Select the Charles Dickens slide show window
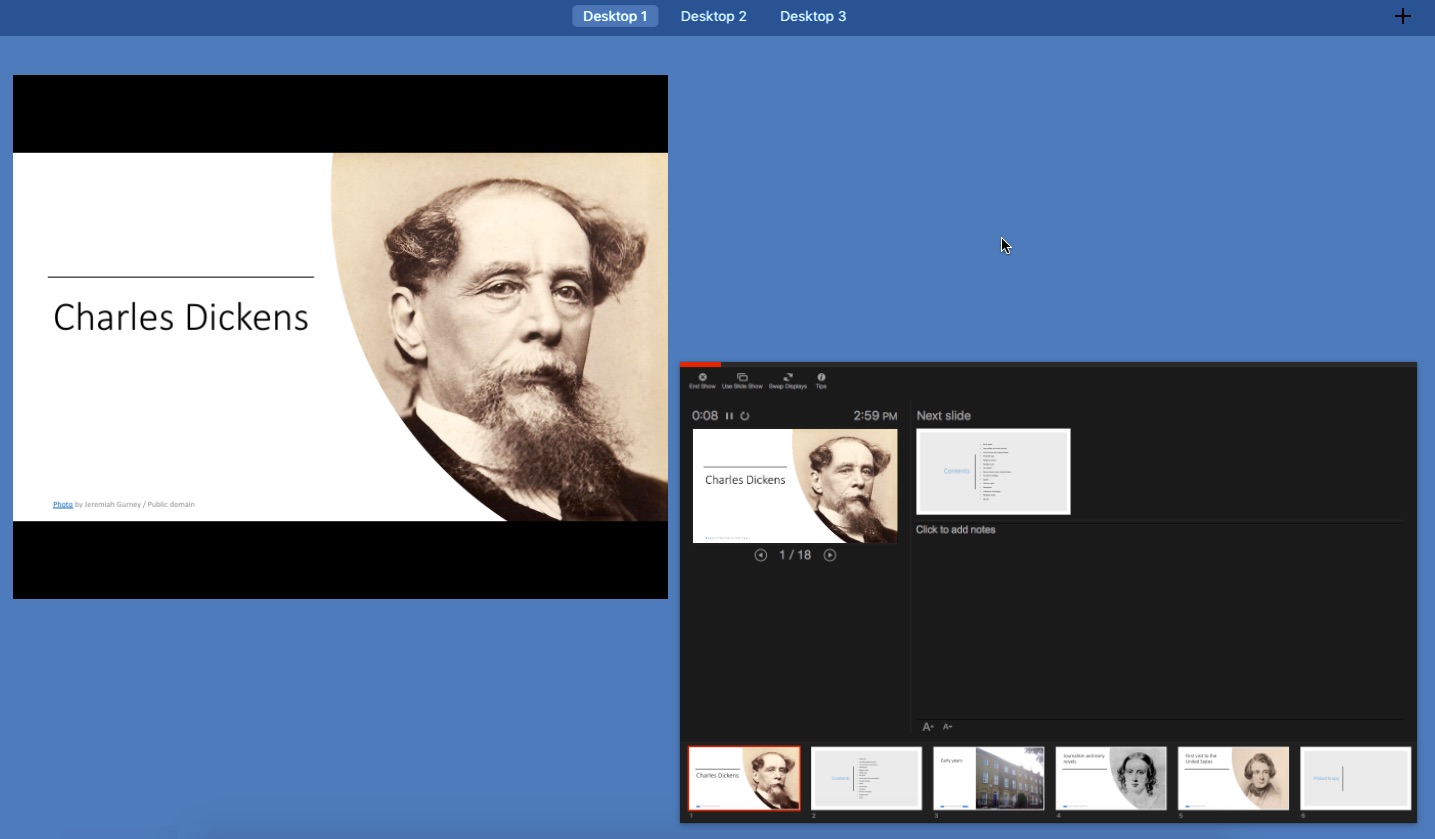 pyautogui.click(x=340, y=337)
